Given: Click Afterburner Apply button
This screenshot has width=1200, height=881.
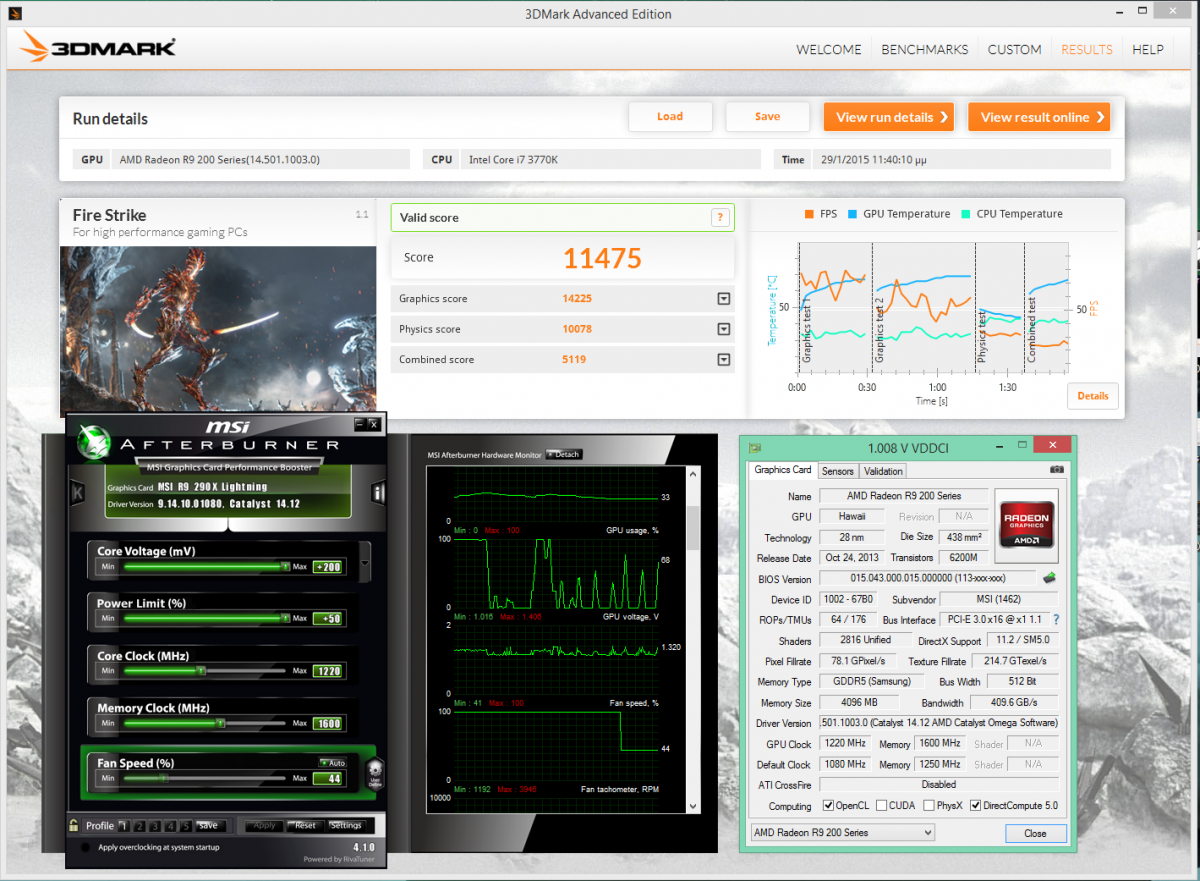Looking at the screenshot, I should pyautogui.click(x=265, y=826).
